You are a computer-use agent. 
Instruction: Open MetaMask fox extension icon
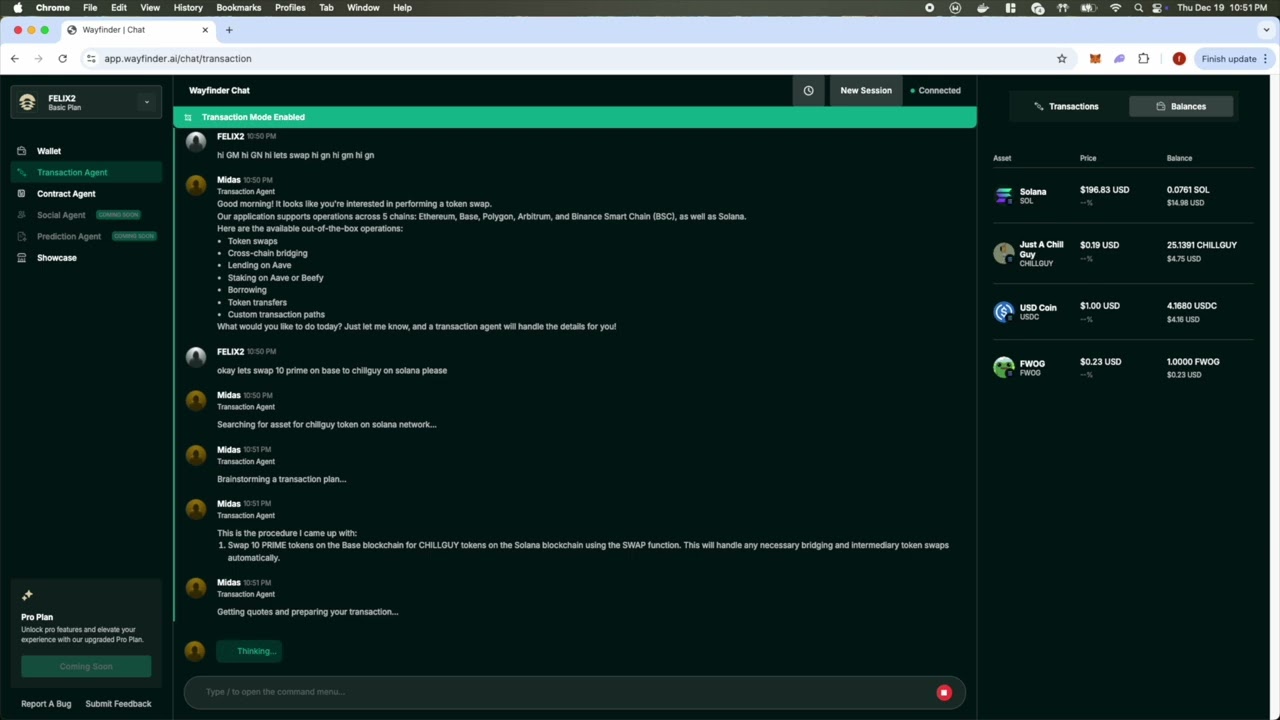click(x=1095, y=59)
